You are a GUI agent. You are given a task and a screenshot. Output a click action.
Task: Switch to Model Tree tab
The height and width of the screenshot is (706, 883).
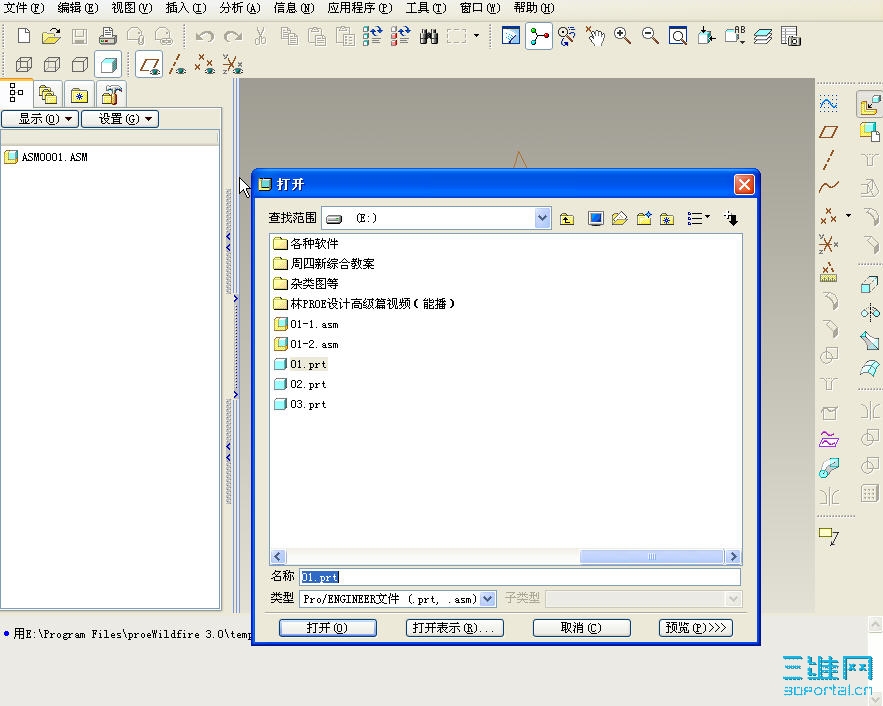[16, 93]
